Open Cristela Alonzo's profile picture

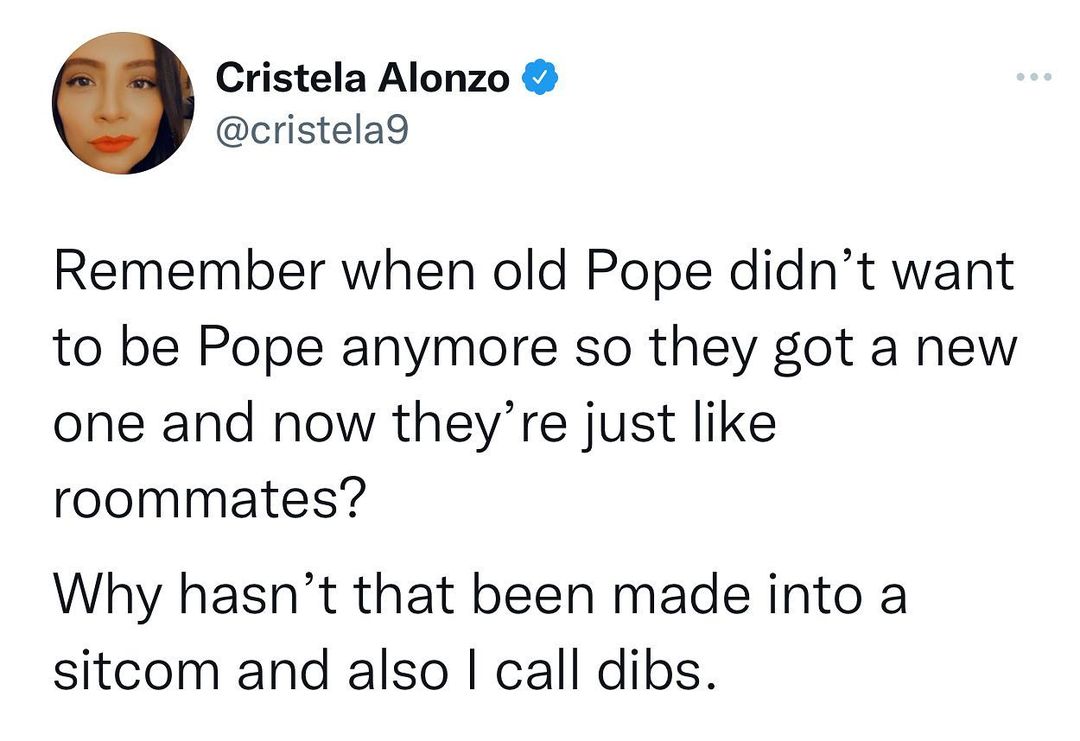123,103
